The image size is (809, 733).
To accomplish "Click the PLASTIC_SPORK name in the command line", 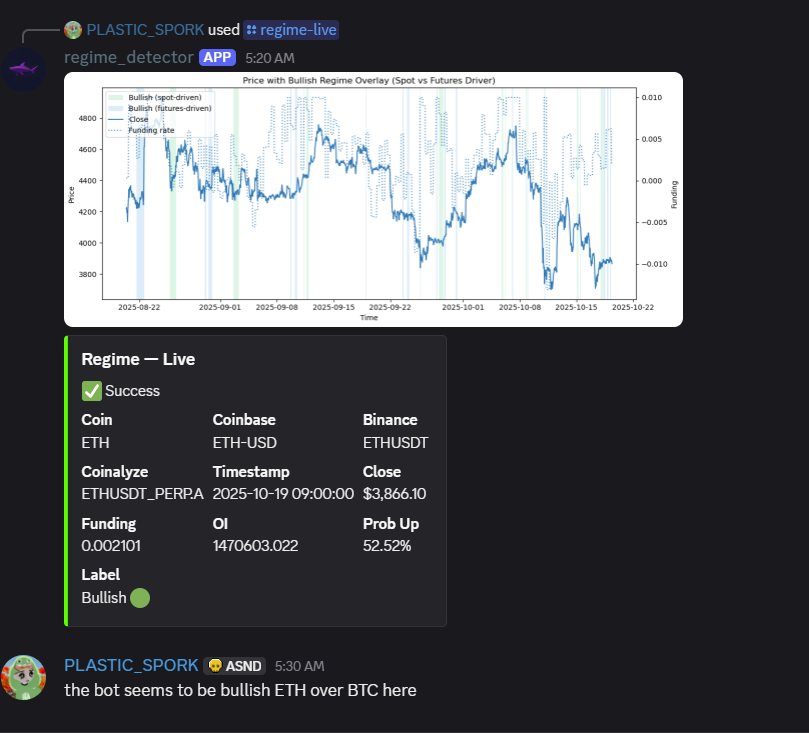I will (x=145, y=30).
